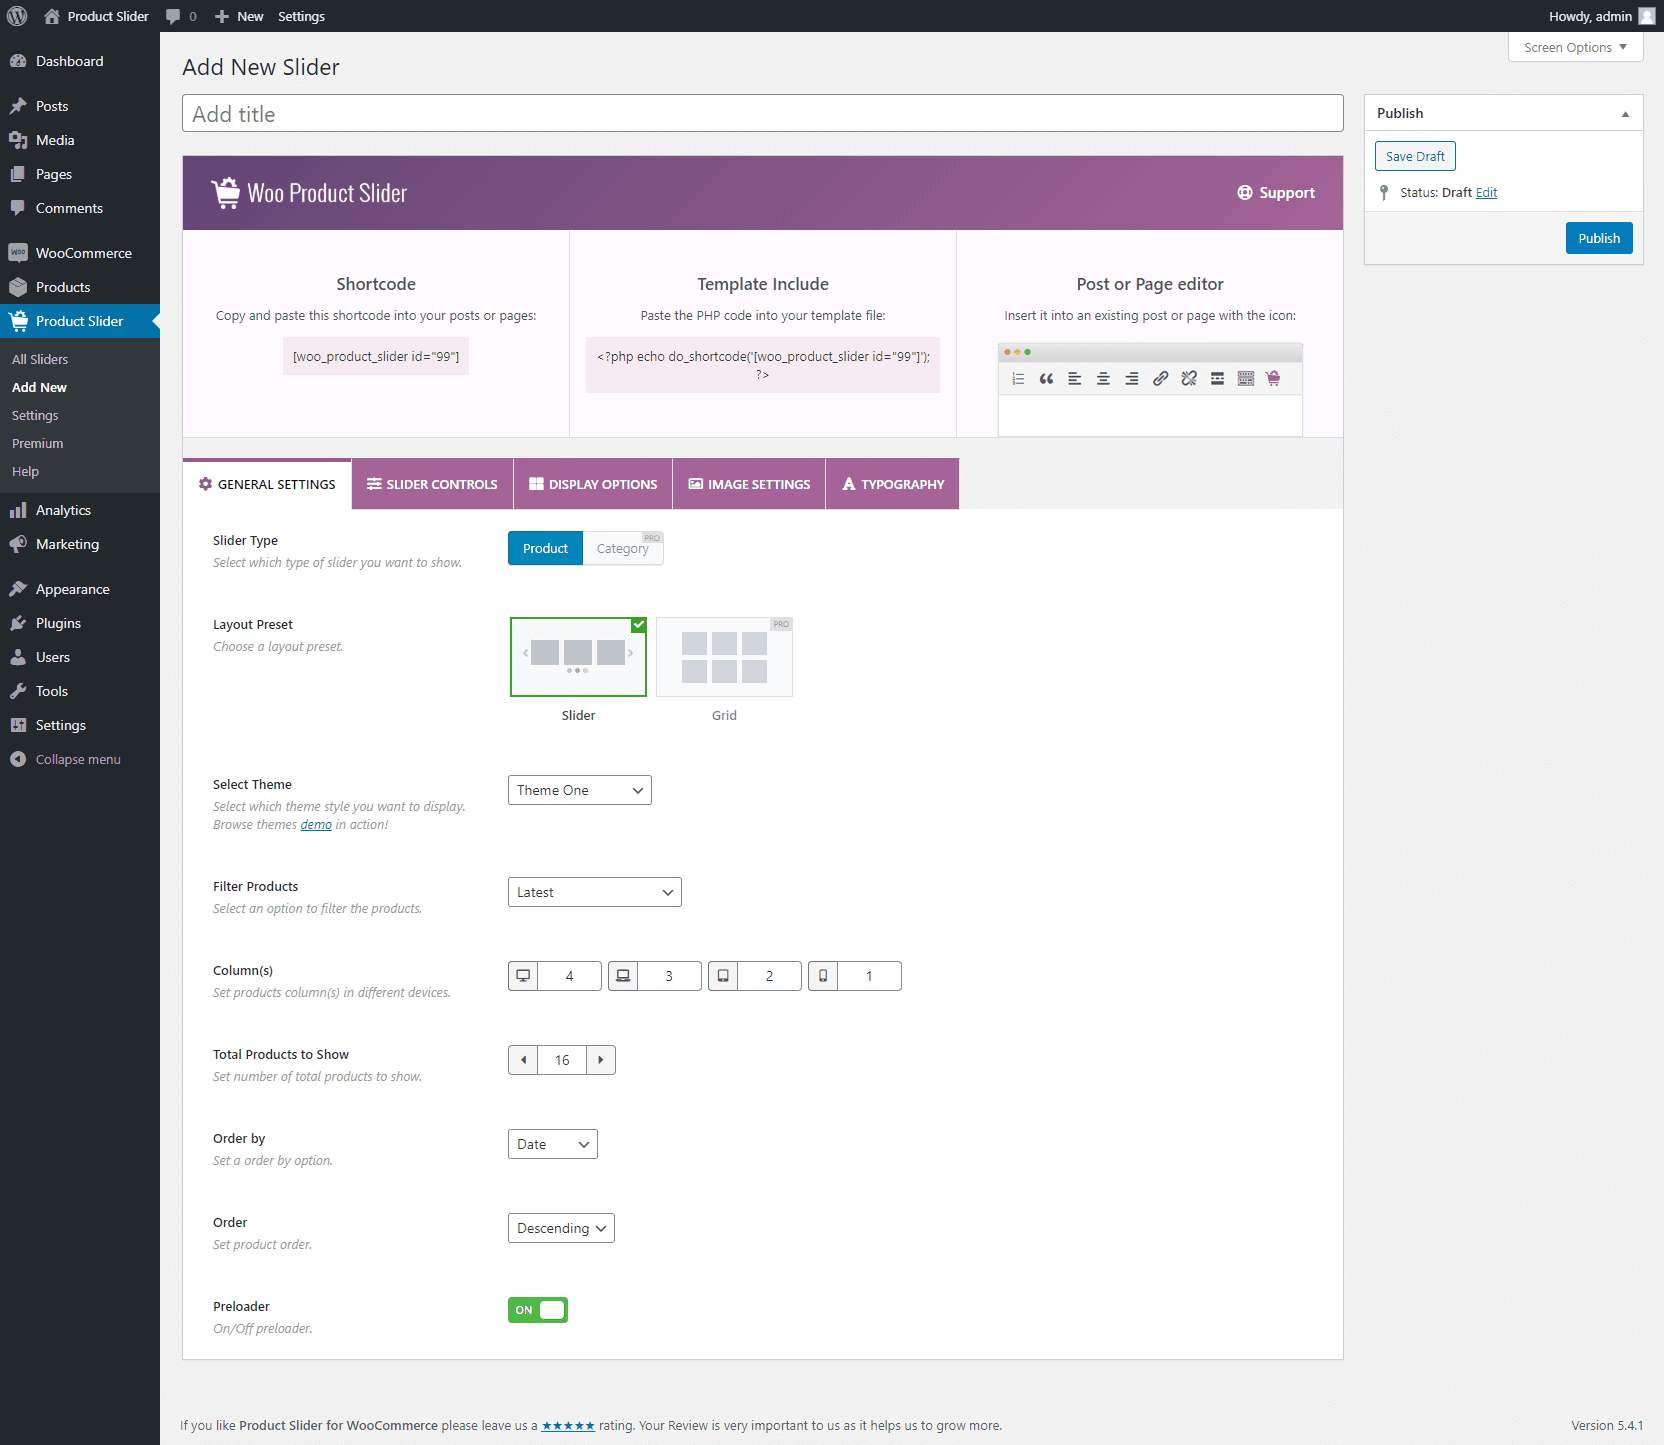The image size is (1664, 1445).
Task: Increase total products with right arrow
Action: point(600,1060)
